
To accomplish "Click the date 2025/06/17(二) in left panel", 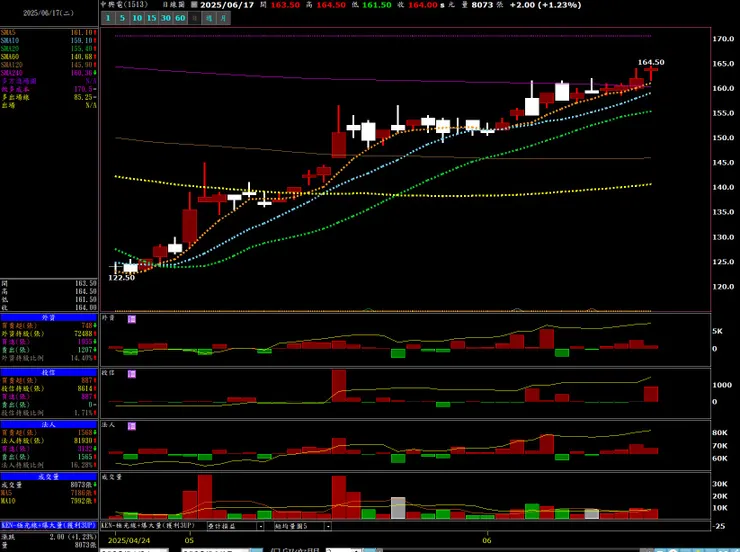I will tap(49, 13).
